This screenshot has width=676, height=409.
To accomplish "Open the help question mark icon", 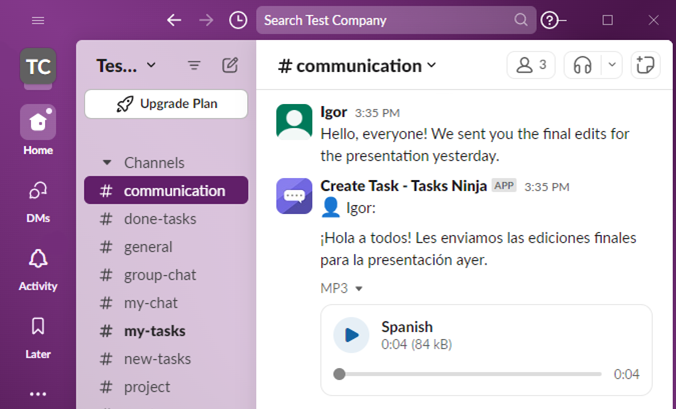I will click(549, 20).
